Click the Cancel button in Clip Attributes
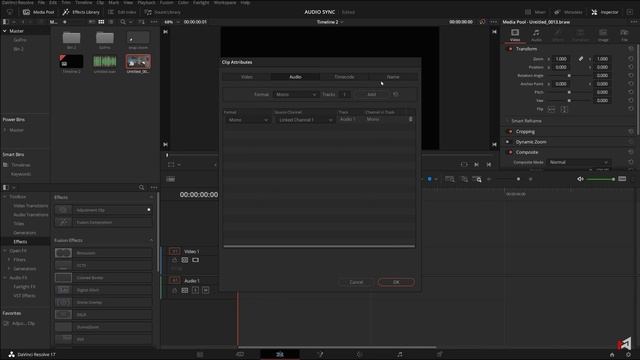Screen dimensions: 640x360 point(356,282)
